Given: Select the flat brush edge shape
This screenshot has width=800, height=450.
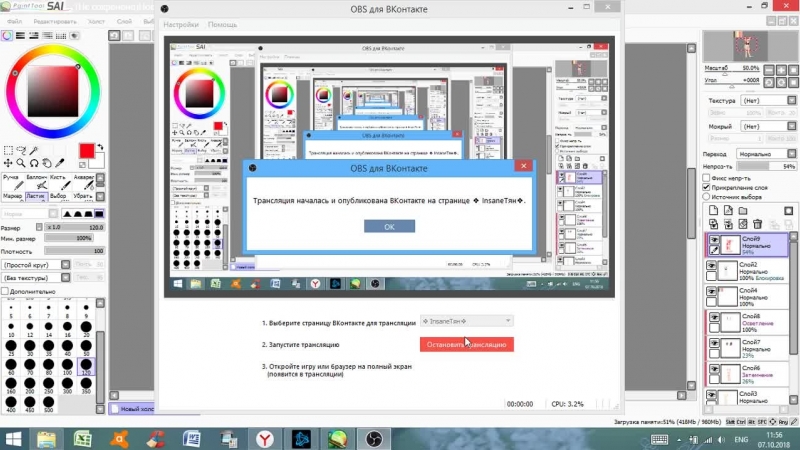Looking at the screenshot, I should 99,214.
